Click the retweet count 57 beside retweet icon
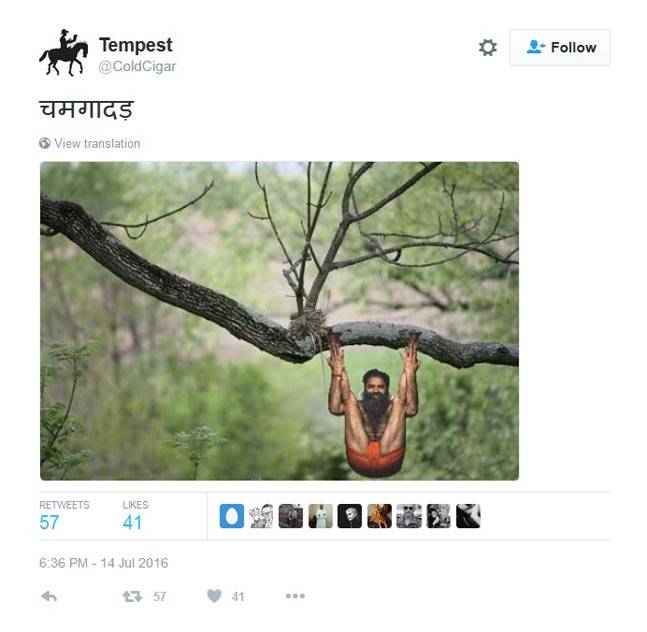 pyautogui.click(x=159, y=597)
